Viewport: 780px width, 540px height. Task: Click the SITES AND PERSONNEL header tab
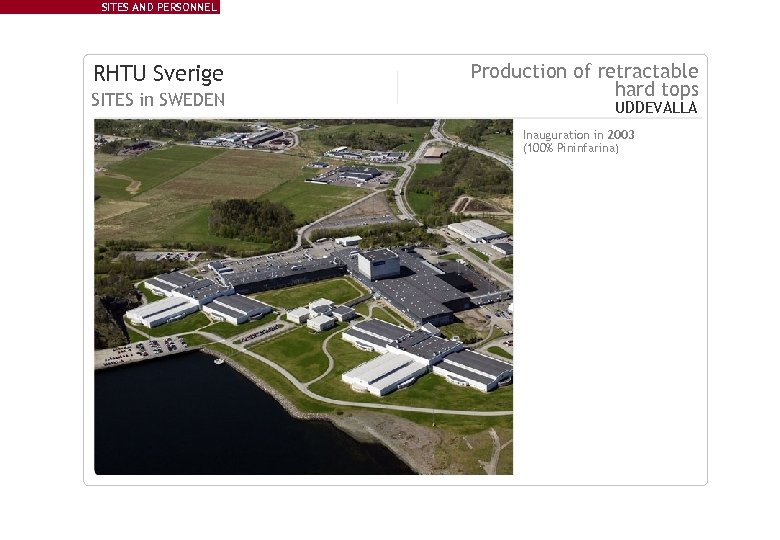pos(109,7)
